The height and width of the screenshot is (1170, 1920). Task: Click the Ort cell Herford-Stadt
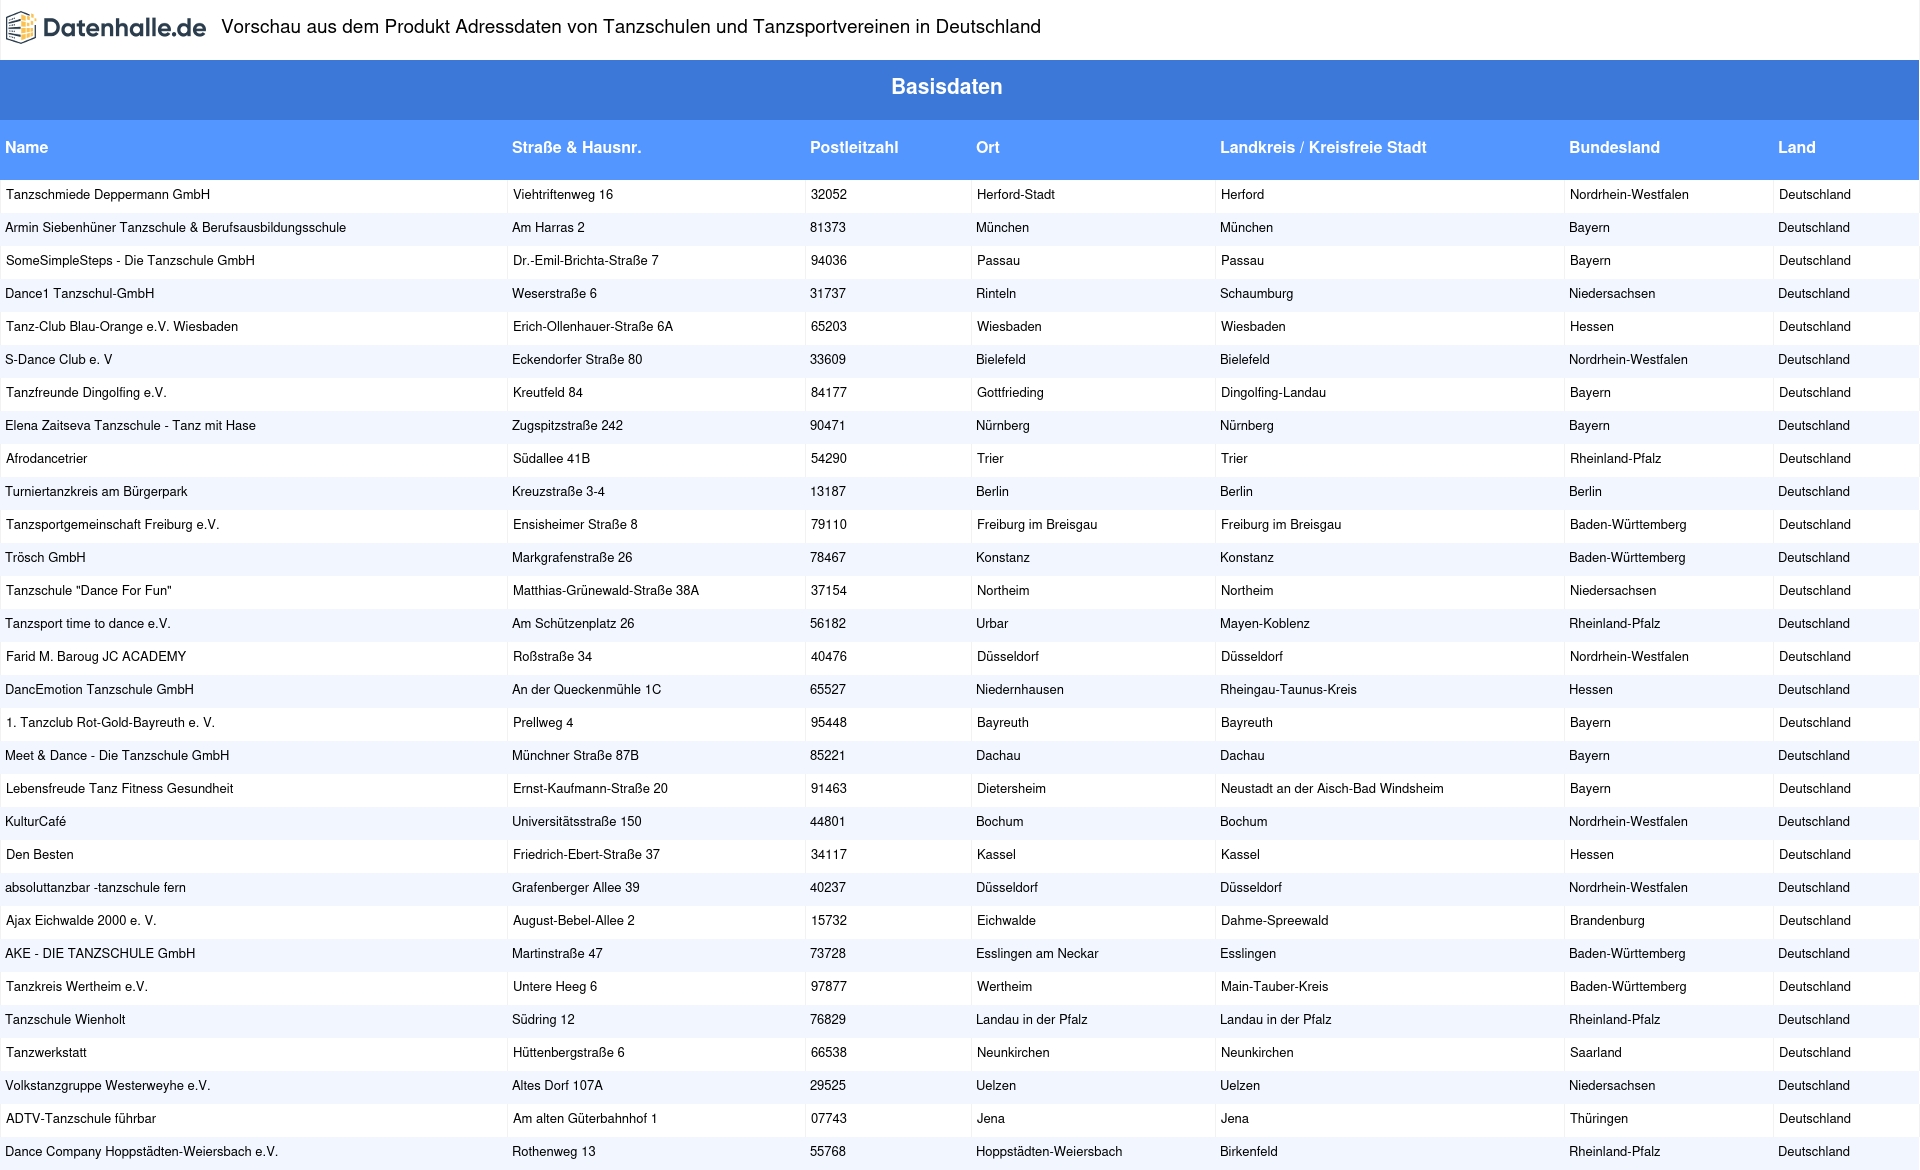(x=1016, y=195)
